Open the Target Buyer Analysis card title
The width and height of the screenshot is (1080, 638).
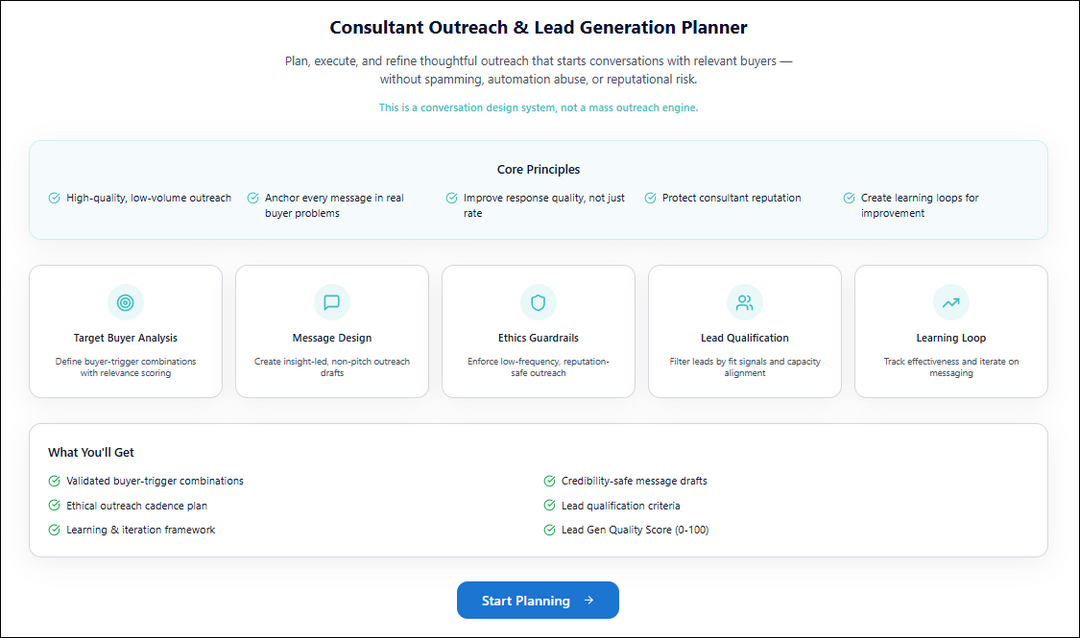125,338
